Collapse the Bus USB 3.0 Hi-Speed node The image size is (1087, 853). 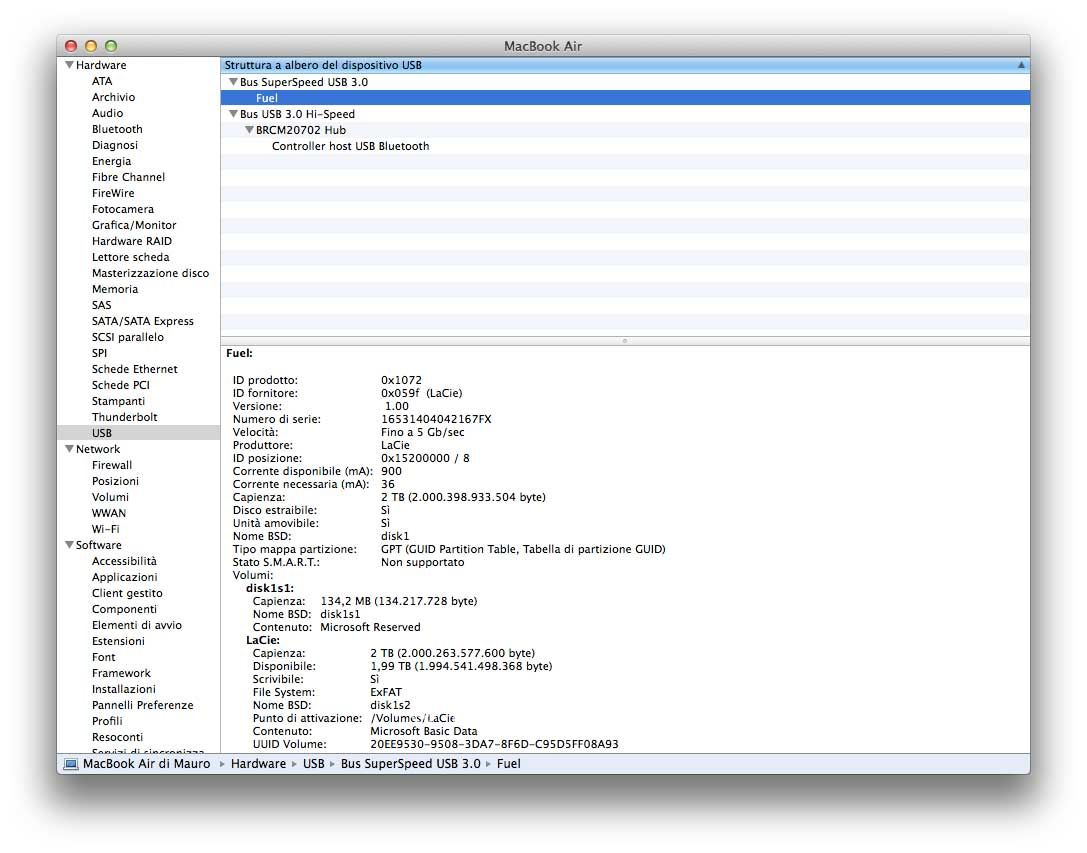(233, 114)
